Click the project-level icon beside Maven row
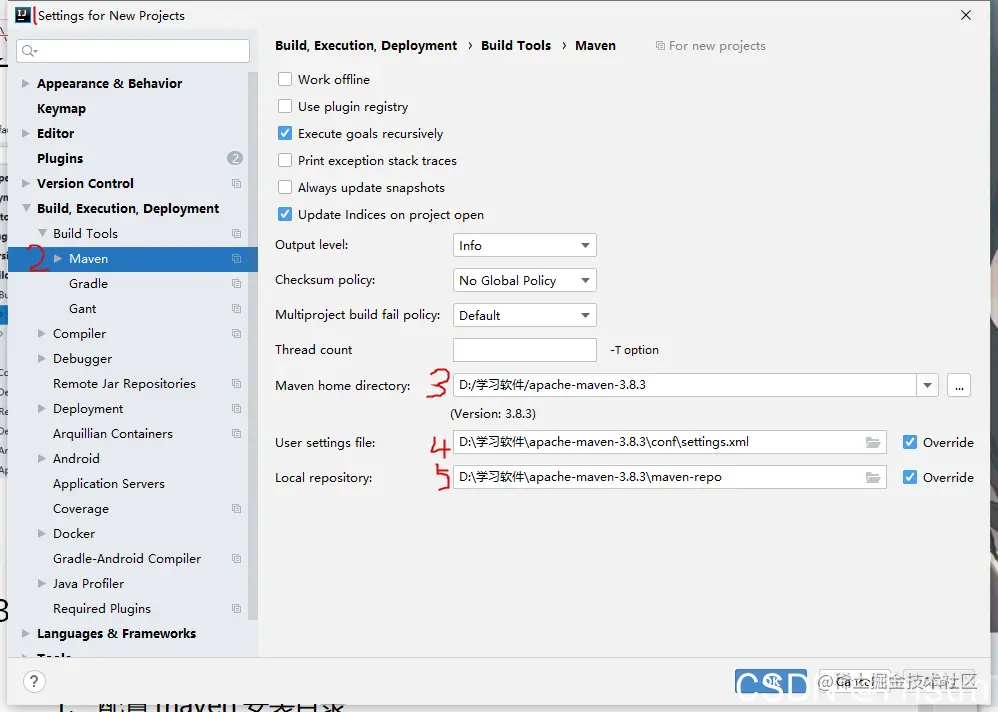 pos(237,258)
